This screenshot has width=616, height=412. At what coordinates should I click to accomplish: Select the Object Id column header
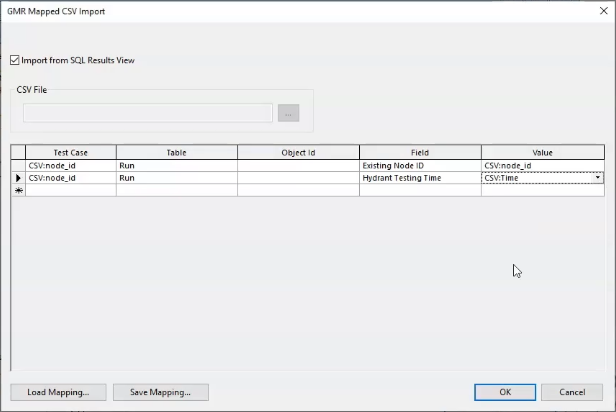pos(298,152)
